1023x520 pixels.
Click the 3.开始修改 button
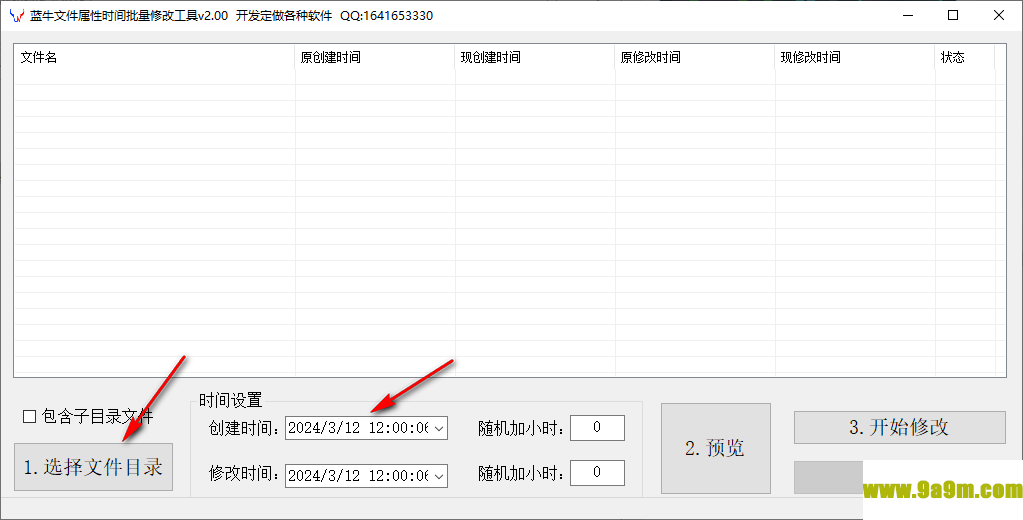point(900,427)
